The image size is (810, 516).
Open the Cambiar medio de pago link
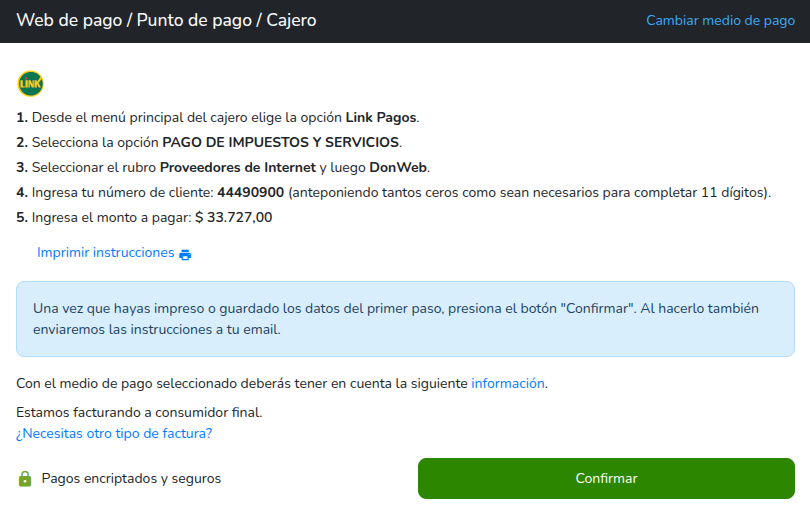tap(720, 21)
